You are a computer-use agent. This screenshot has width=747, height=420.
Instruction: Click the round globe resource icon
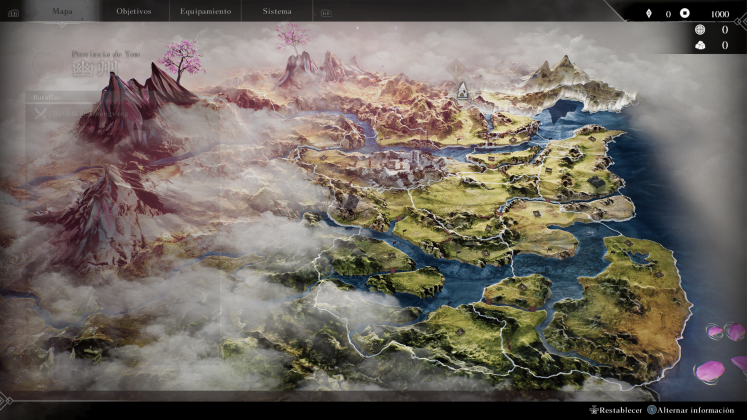699,30
